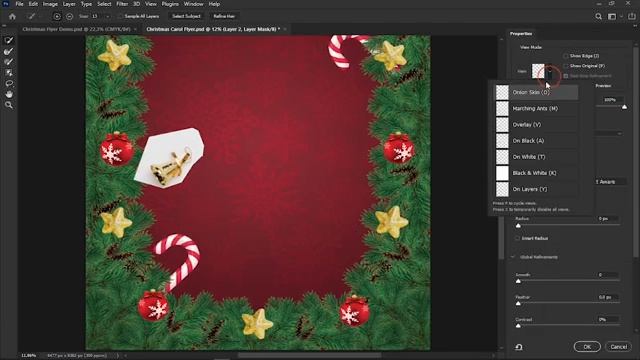Select the Refine Edge Brush tool

[x=9, y=51]
